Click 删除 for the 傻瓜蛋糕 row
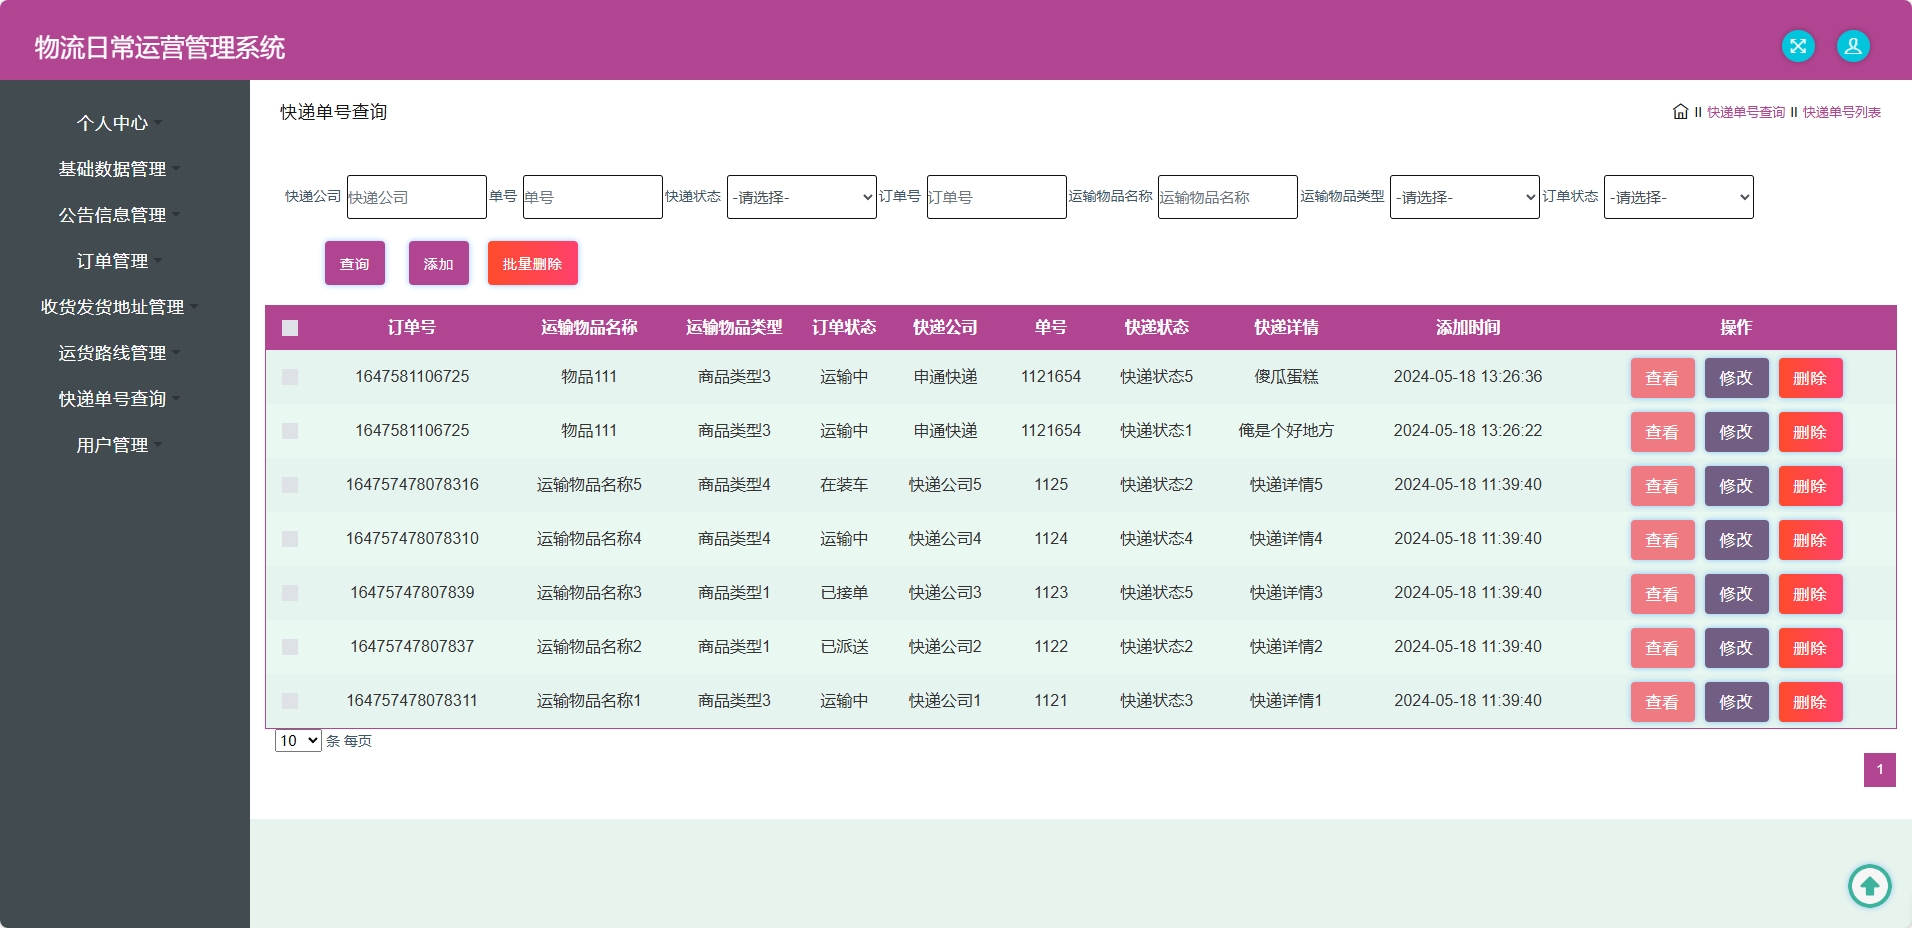Image resolution: width=1912 pixels, height=928 pixels. click(x=1810, y=378)
